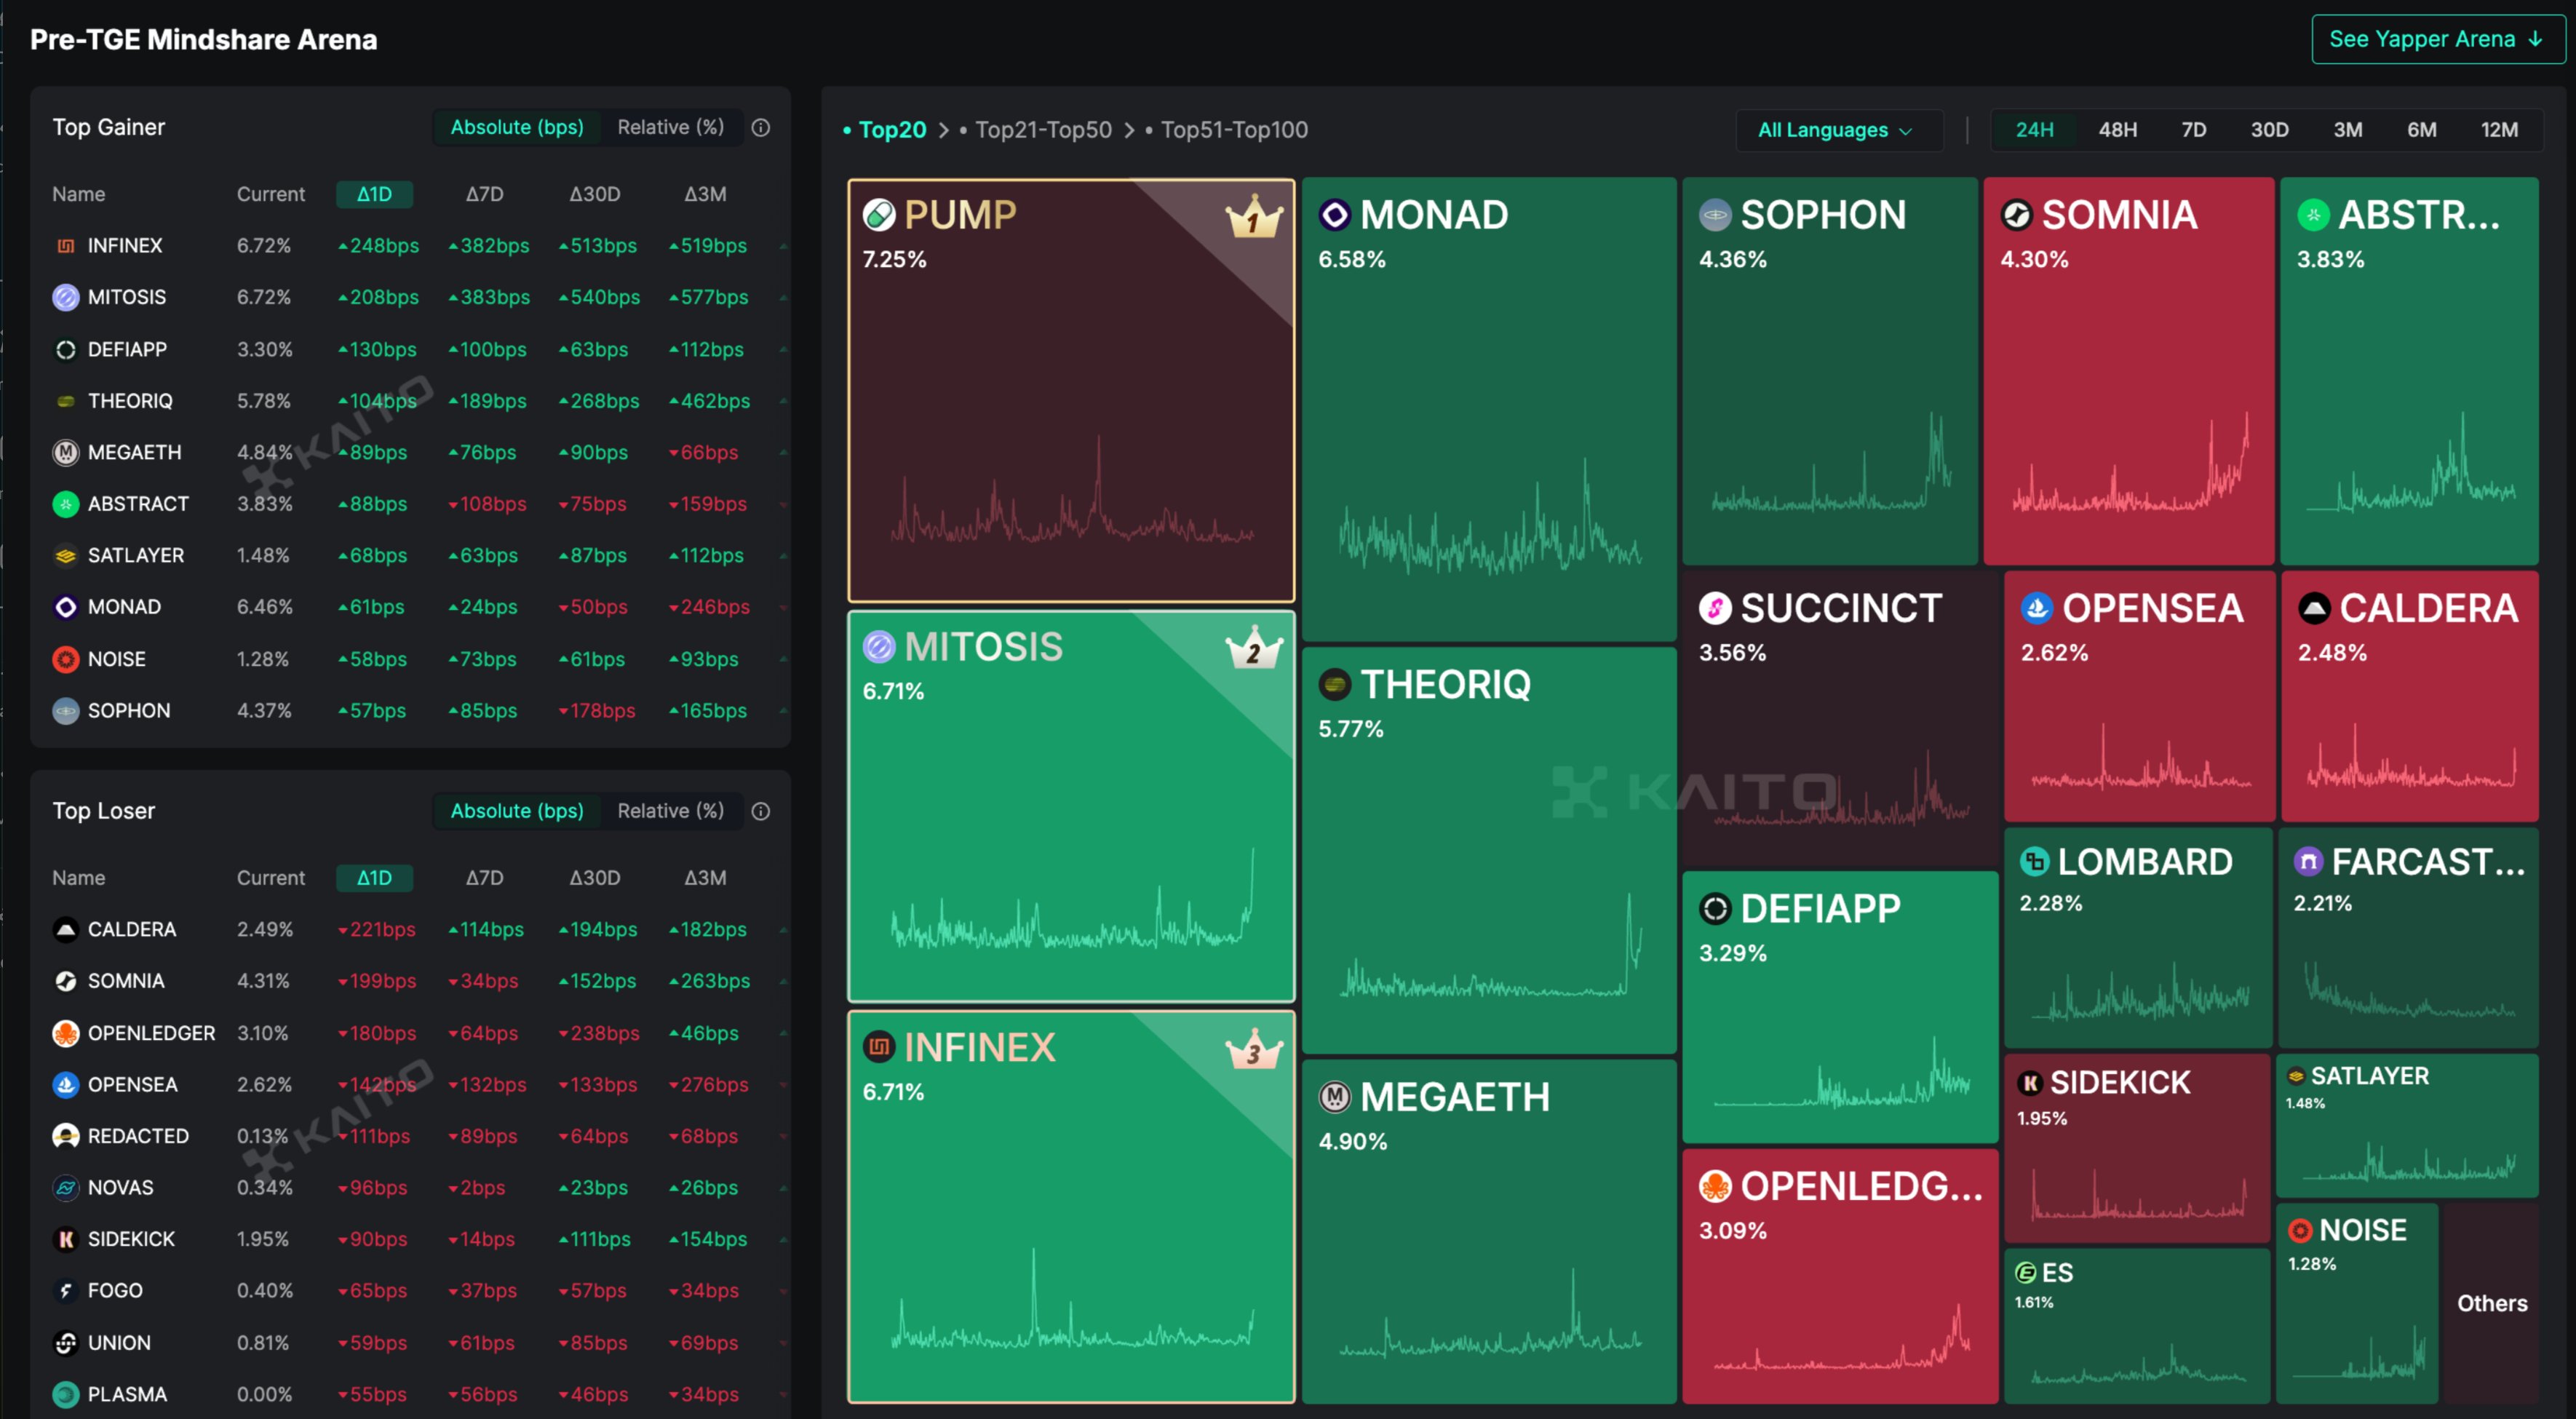Sort Top Gainer by Δ7D column
The image size is (2576, 1419).
[484, 194]
